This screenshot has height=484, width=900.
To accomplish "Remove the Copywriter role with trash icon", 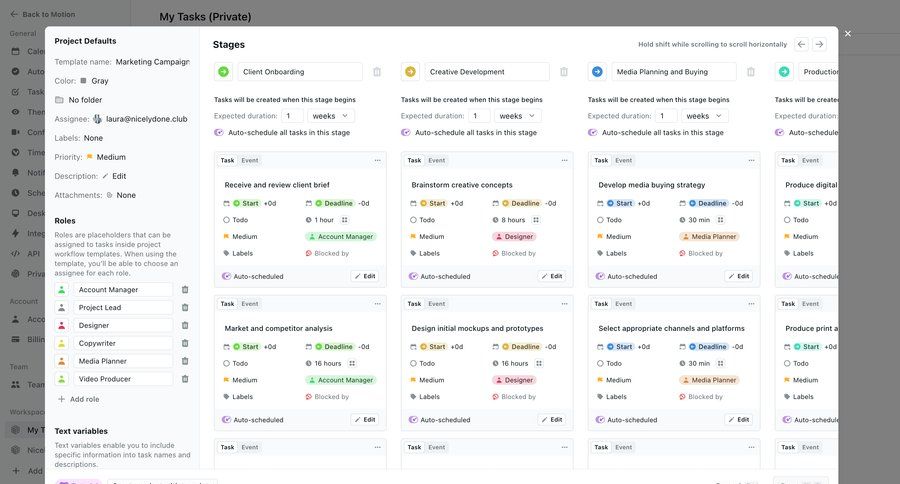I will click(185, 343).
